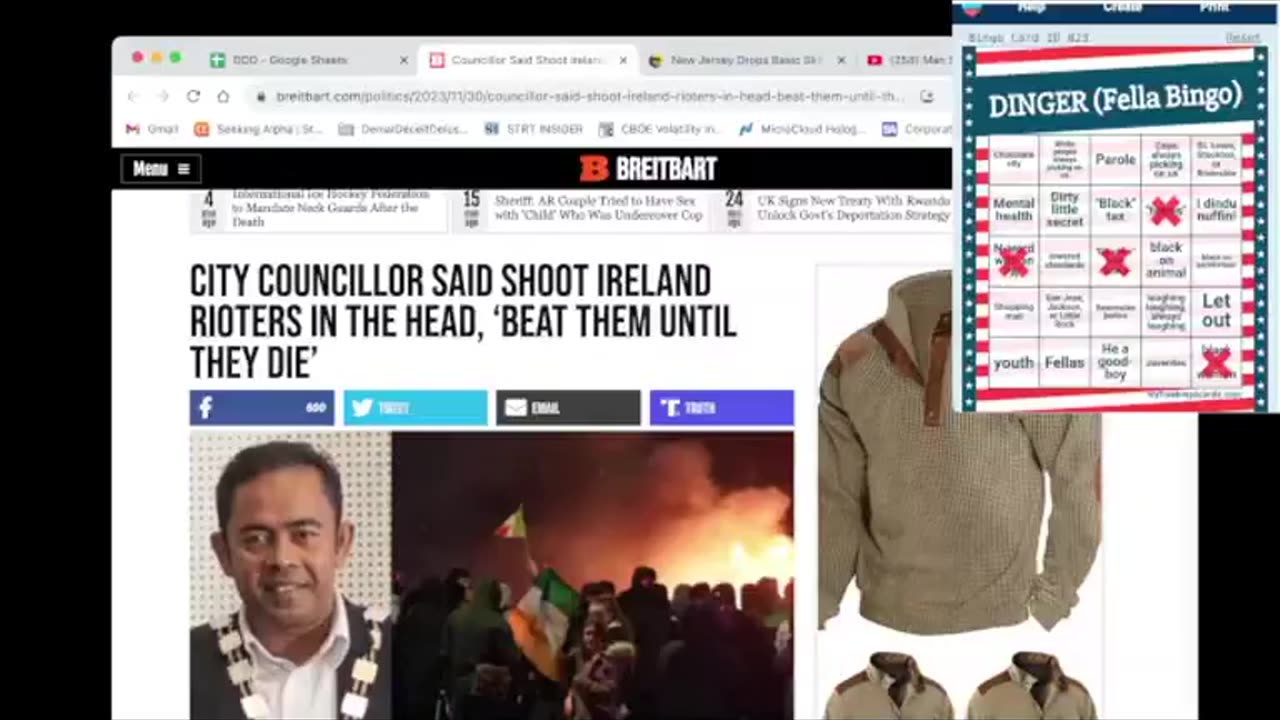Open the CBOE Volatility bookmark

coord(660,129)
